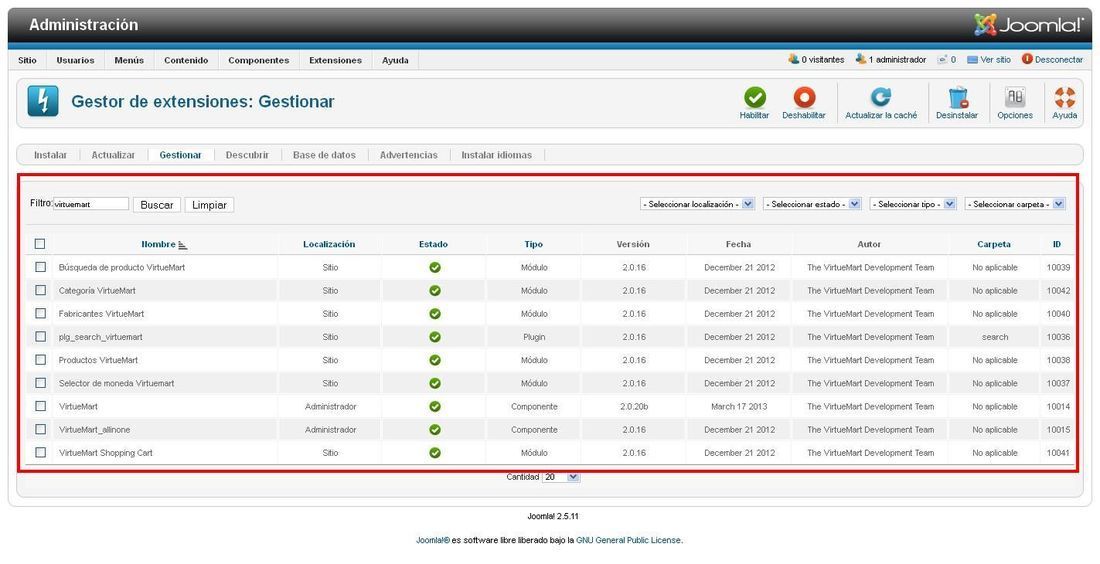Toggle status icon for Fabricantes VirtueMart
This screenshot has height=564, width=1100.
[x=435, y=314]
